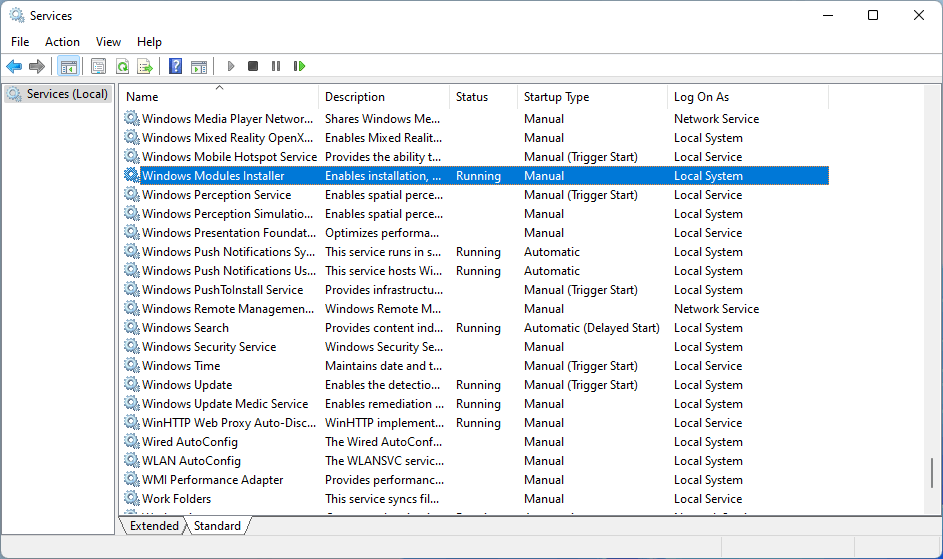The image size is (943, 559).
Task: Click the Stop Service square icon
Action: 253,66
